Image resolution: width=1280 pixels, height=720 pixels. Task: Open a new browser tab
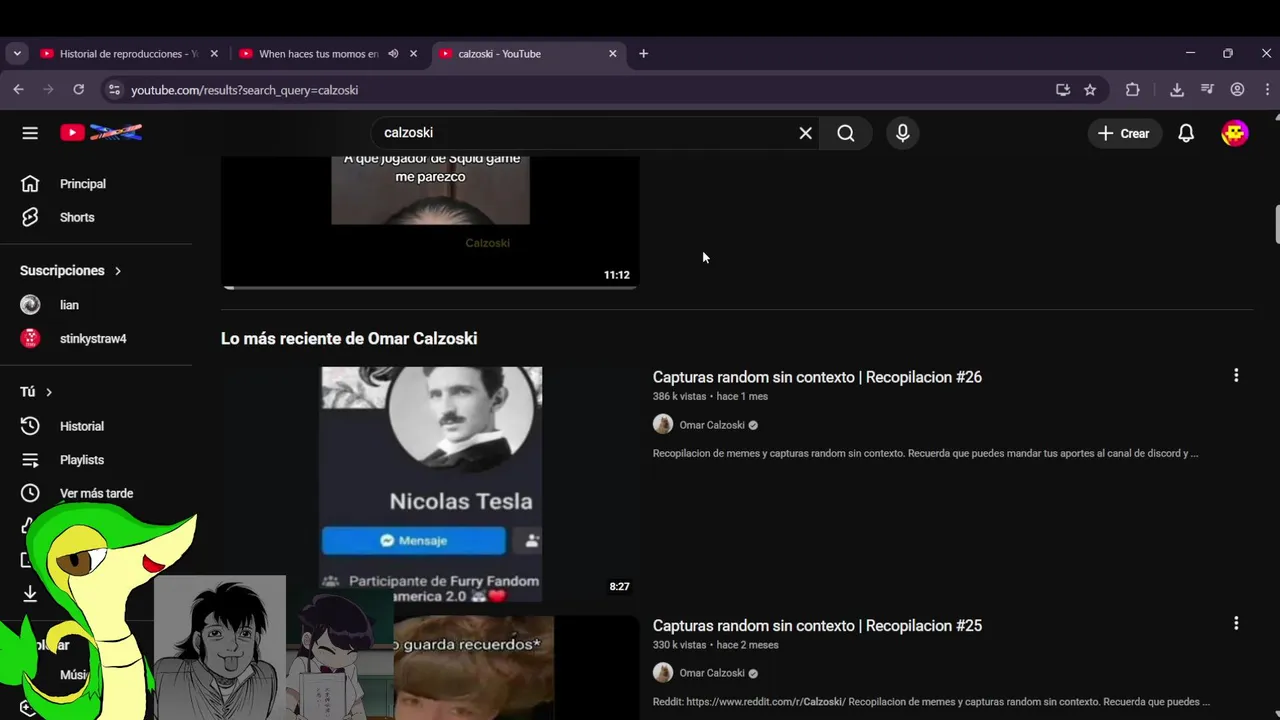pos(643,54)
